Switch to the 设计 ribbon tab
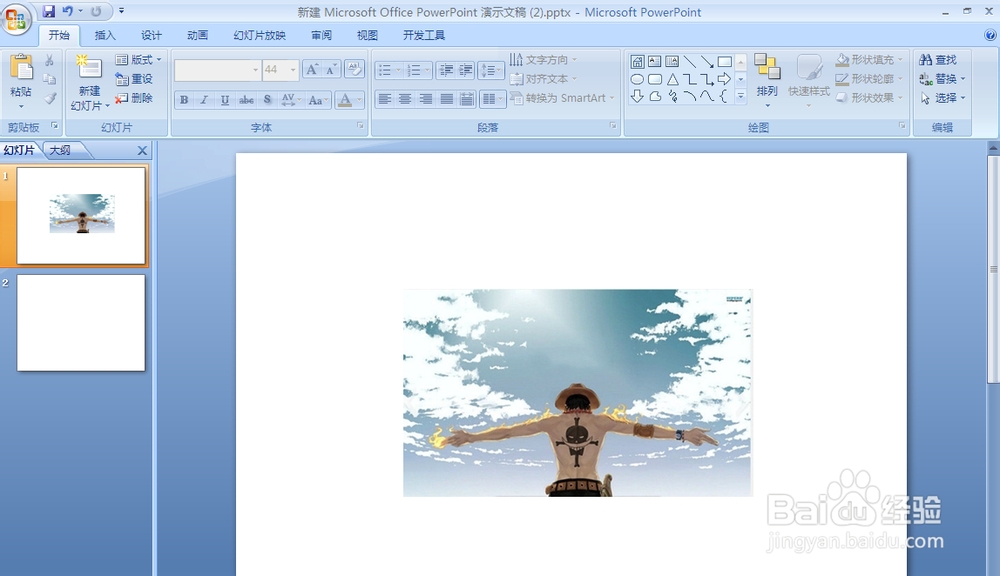 (x=151, y=35)
